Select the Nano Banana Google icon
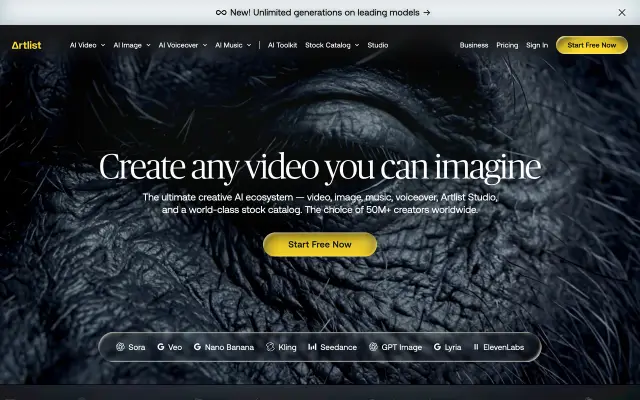The image size is (640, 400). [197, 347]
